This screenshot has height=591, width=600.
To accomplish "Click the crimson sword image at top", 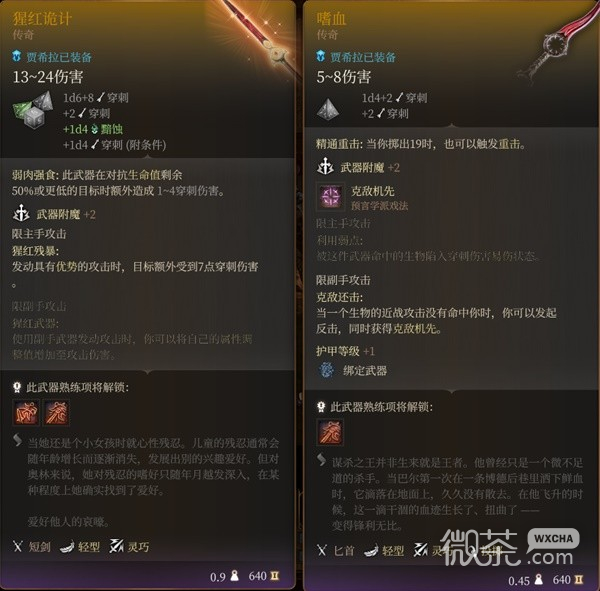I will tap(260, 36).
